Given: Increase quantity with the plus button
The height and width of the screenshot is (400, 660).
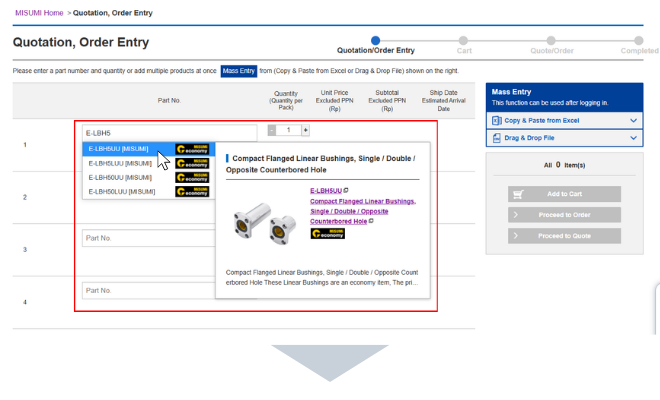Looking at the screenshot, I should pyautogui.click(x=306, y=130).
